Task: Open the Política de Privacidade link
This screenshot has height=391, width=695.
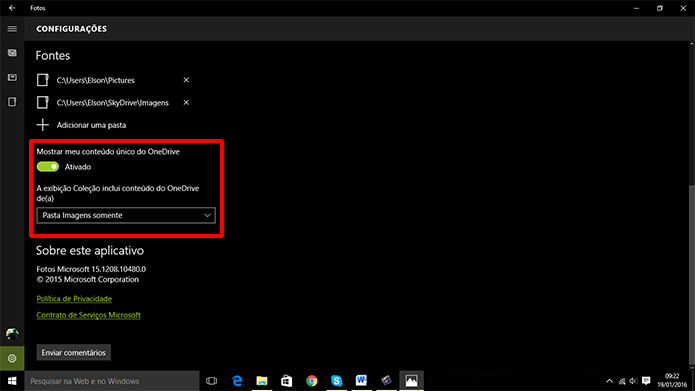Action: pyautogui.click(x=74, y=299)
